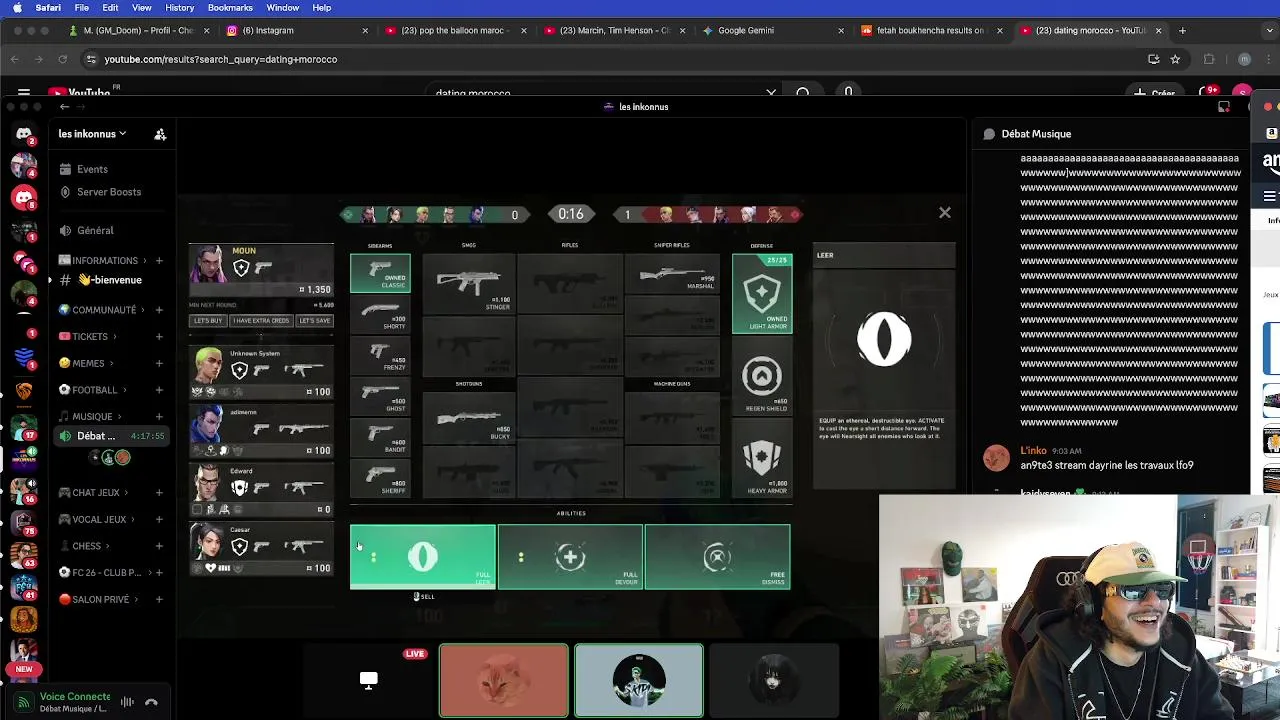
Task: Add a channel to FOOTBALL with plus icon
Action: pyautogui.click(x=159, y=390)
